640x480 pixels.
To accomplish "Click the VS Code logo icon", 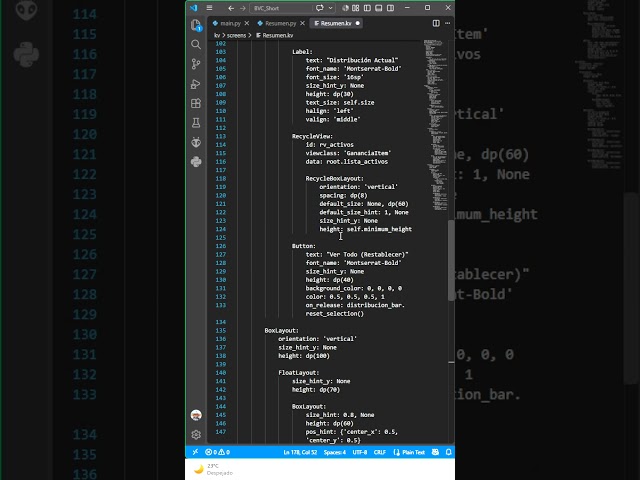I will point(193,8).
